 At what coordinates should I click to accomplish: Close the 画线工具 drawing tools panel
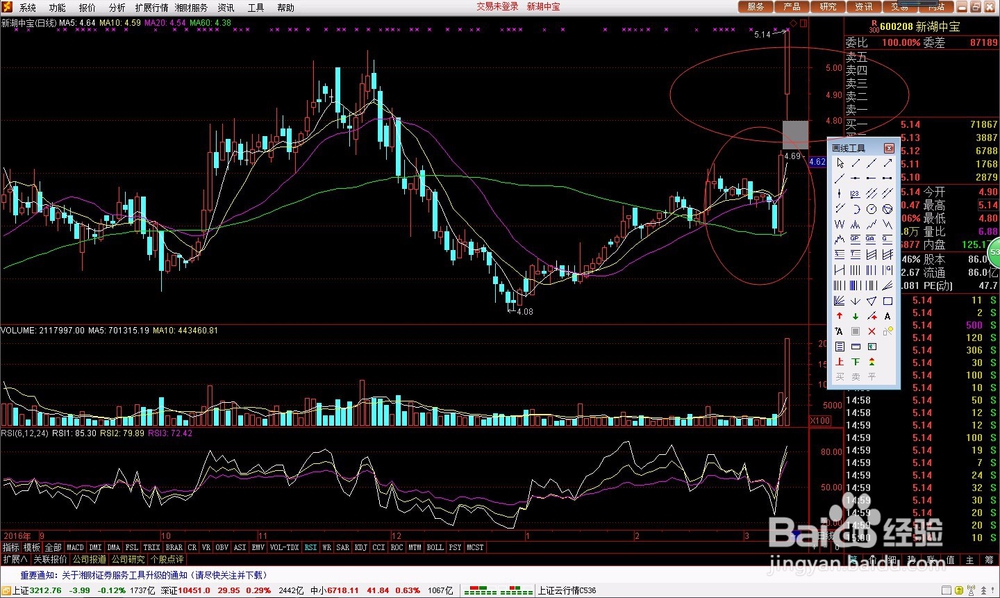(889, 148)
